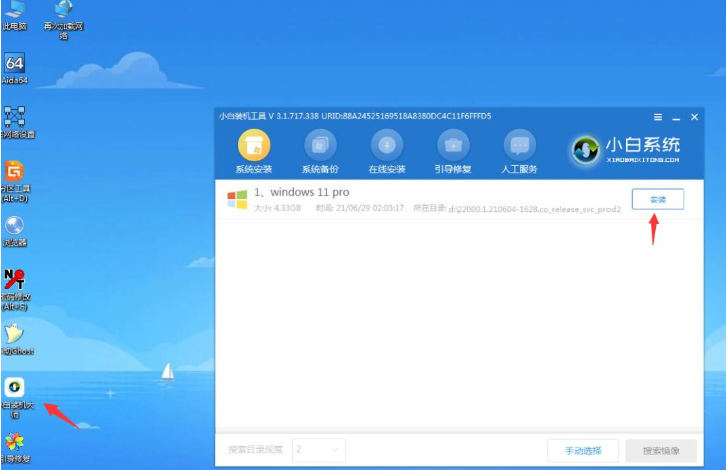Launch Aida64 from the desktop
The width and height of the screenshot is (726, 470).
[14, 68]
